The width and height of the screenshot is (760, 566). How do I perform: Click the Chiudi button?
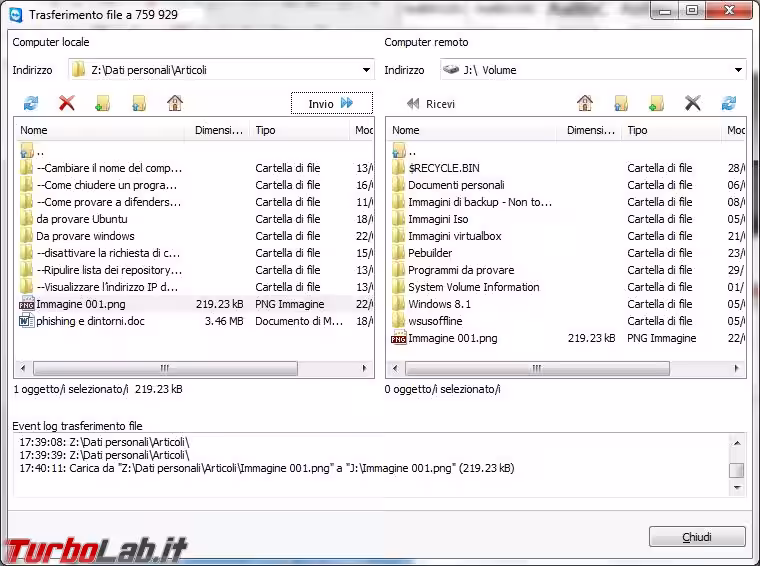click(697, 537)
